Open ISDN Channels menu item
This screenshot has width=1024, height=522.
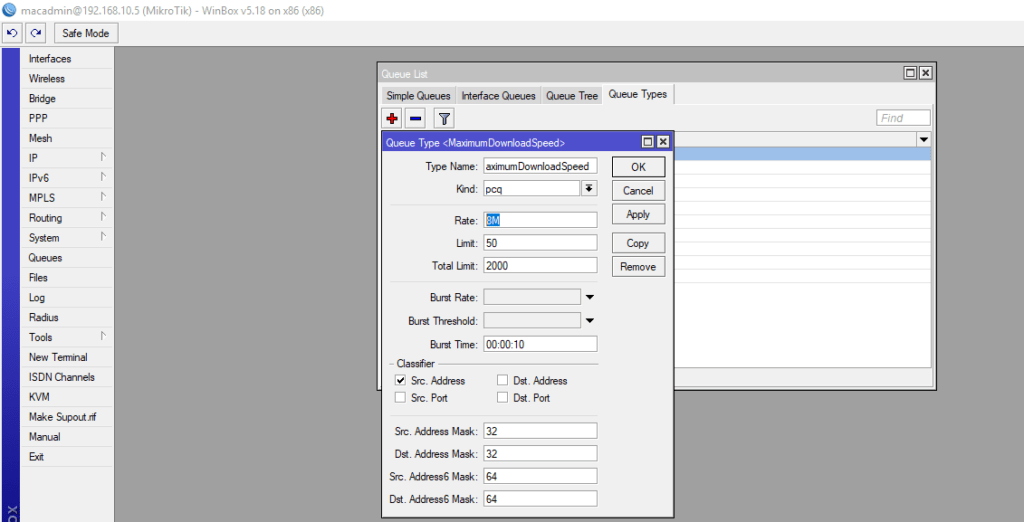click(x=67, y=378)
